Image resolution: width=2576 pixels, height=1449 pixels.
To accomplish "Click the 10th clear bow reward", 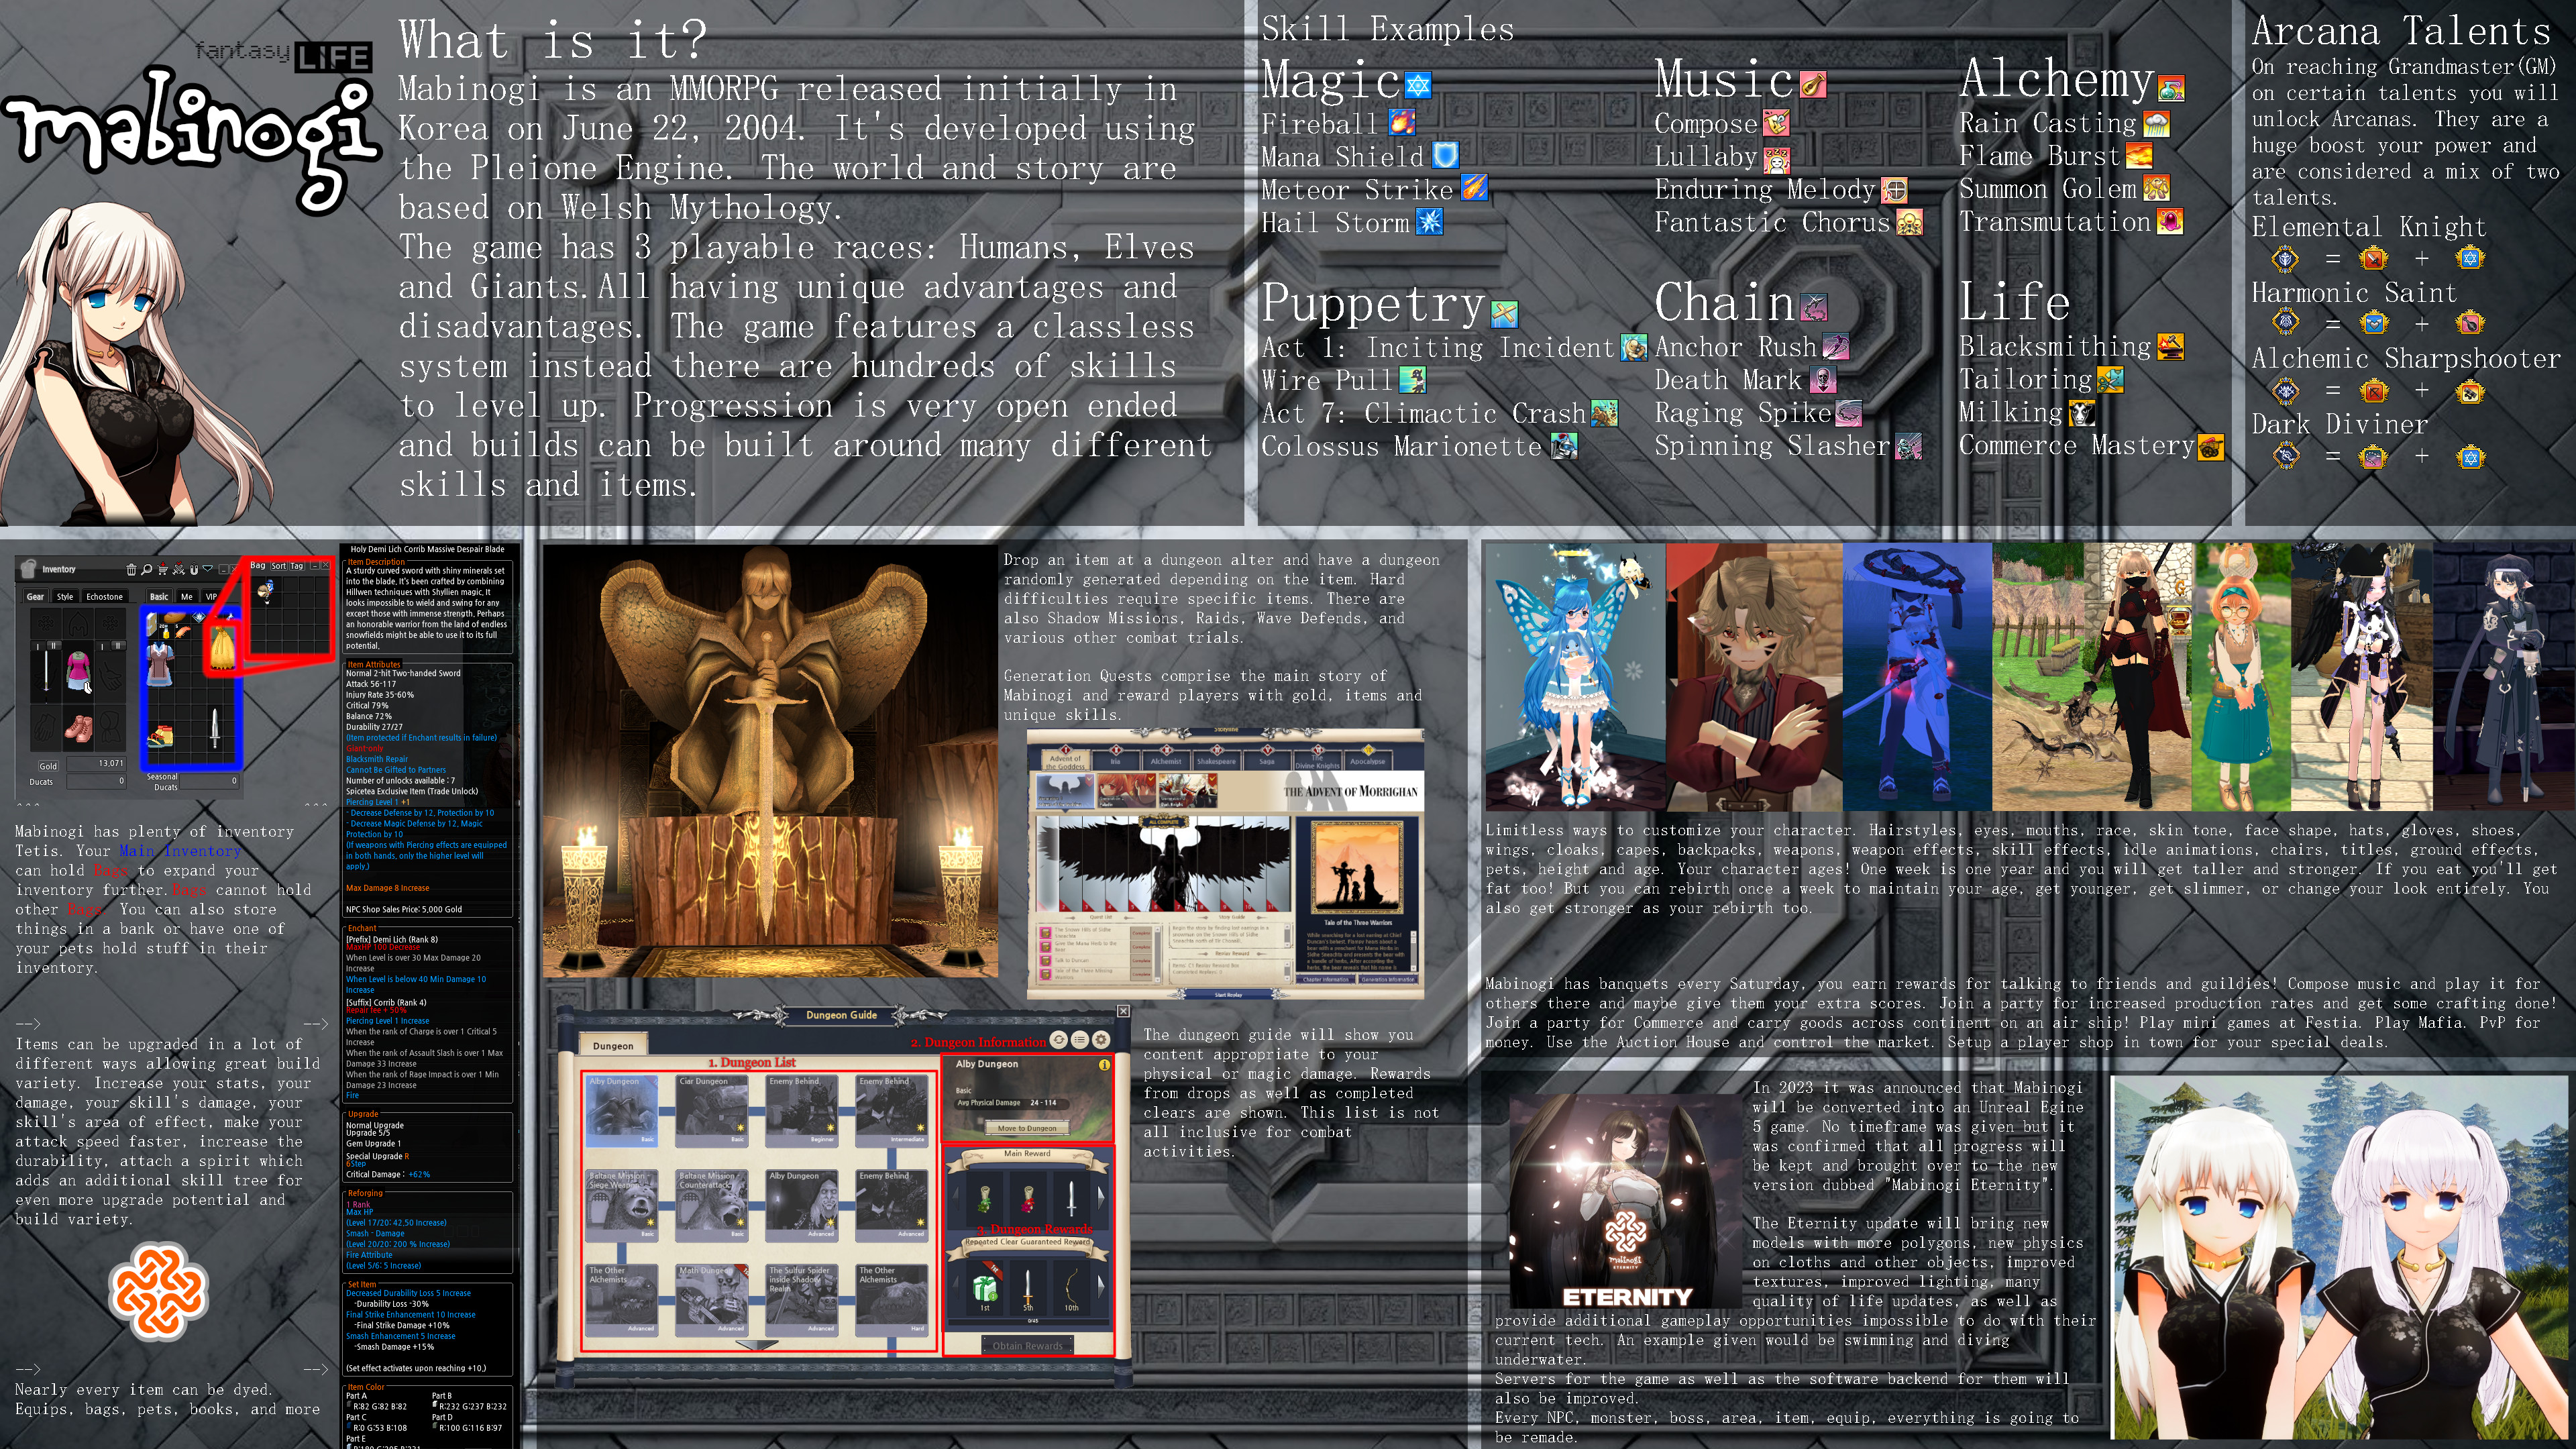I will point(1072,1289).
